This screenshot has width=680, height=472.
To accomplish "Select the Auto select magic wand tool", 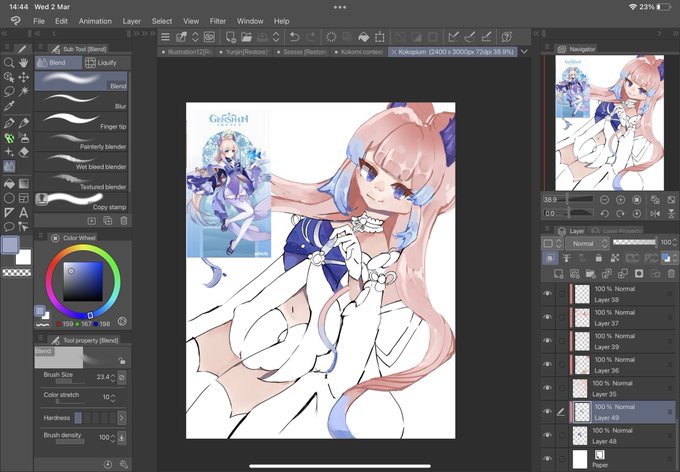I will pyautogui.click(x=23, y=91).
